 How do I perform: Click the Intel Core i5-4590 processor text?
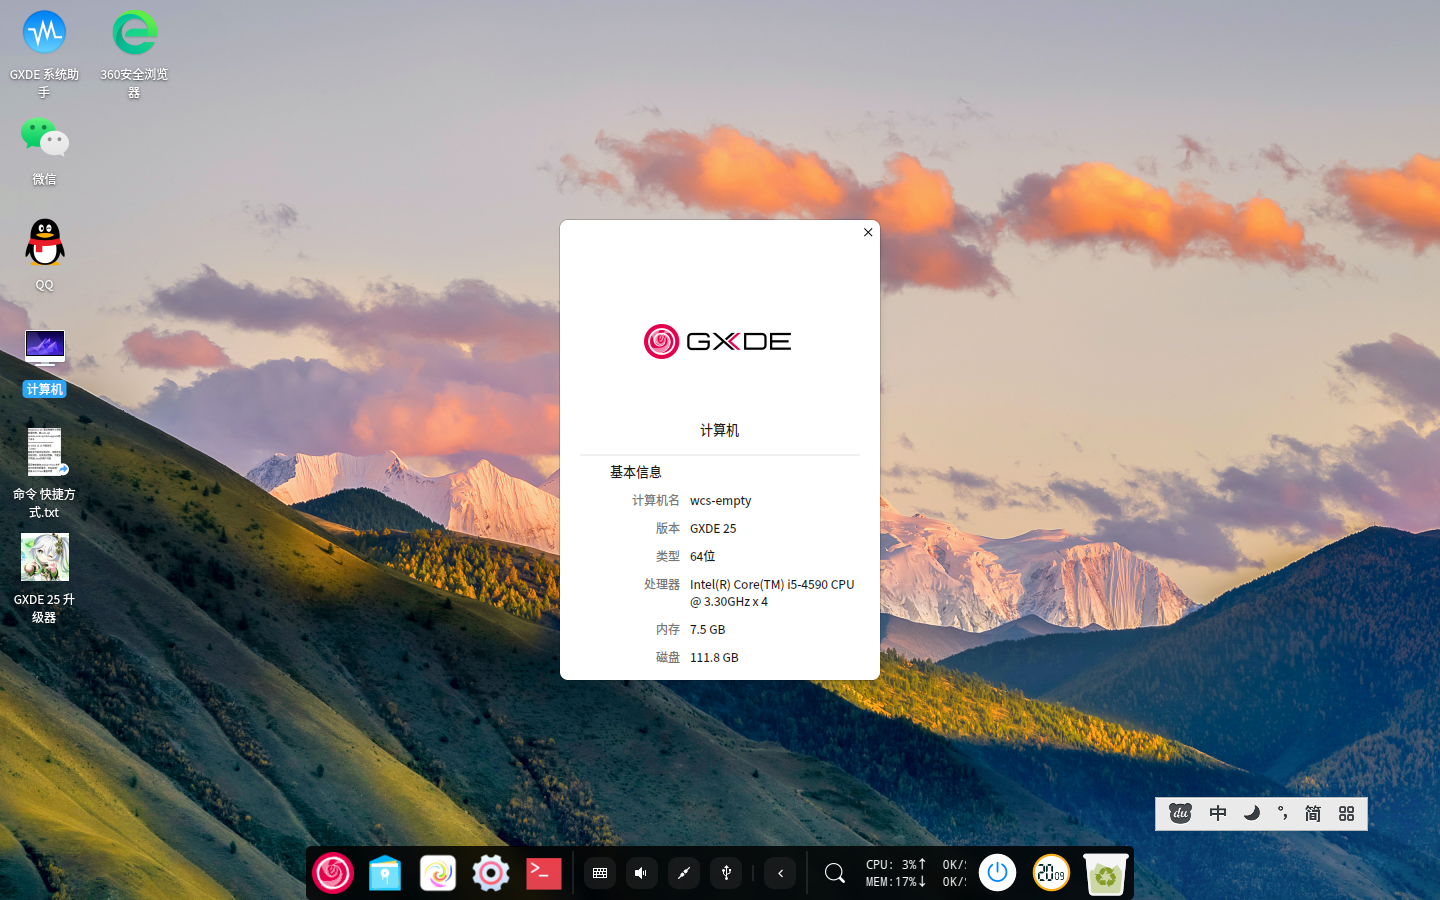[772, 592]
